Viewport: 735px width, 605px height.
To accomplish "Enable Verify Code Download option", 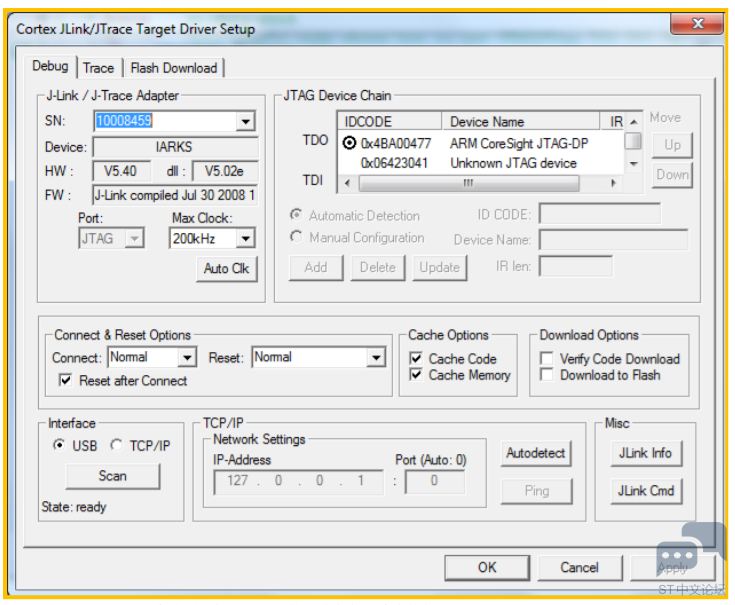I will click(x=547, y=359).
